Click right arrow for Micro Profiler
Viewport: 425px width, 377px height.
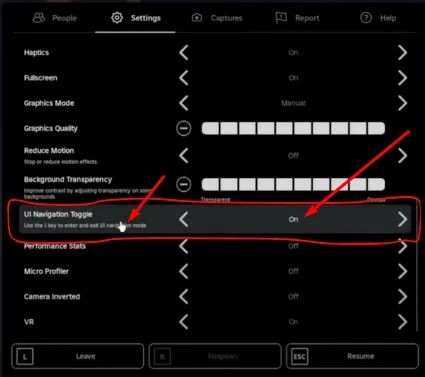(402, 271)
